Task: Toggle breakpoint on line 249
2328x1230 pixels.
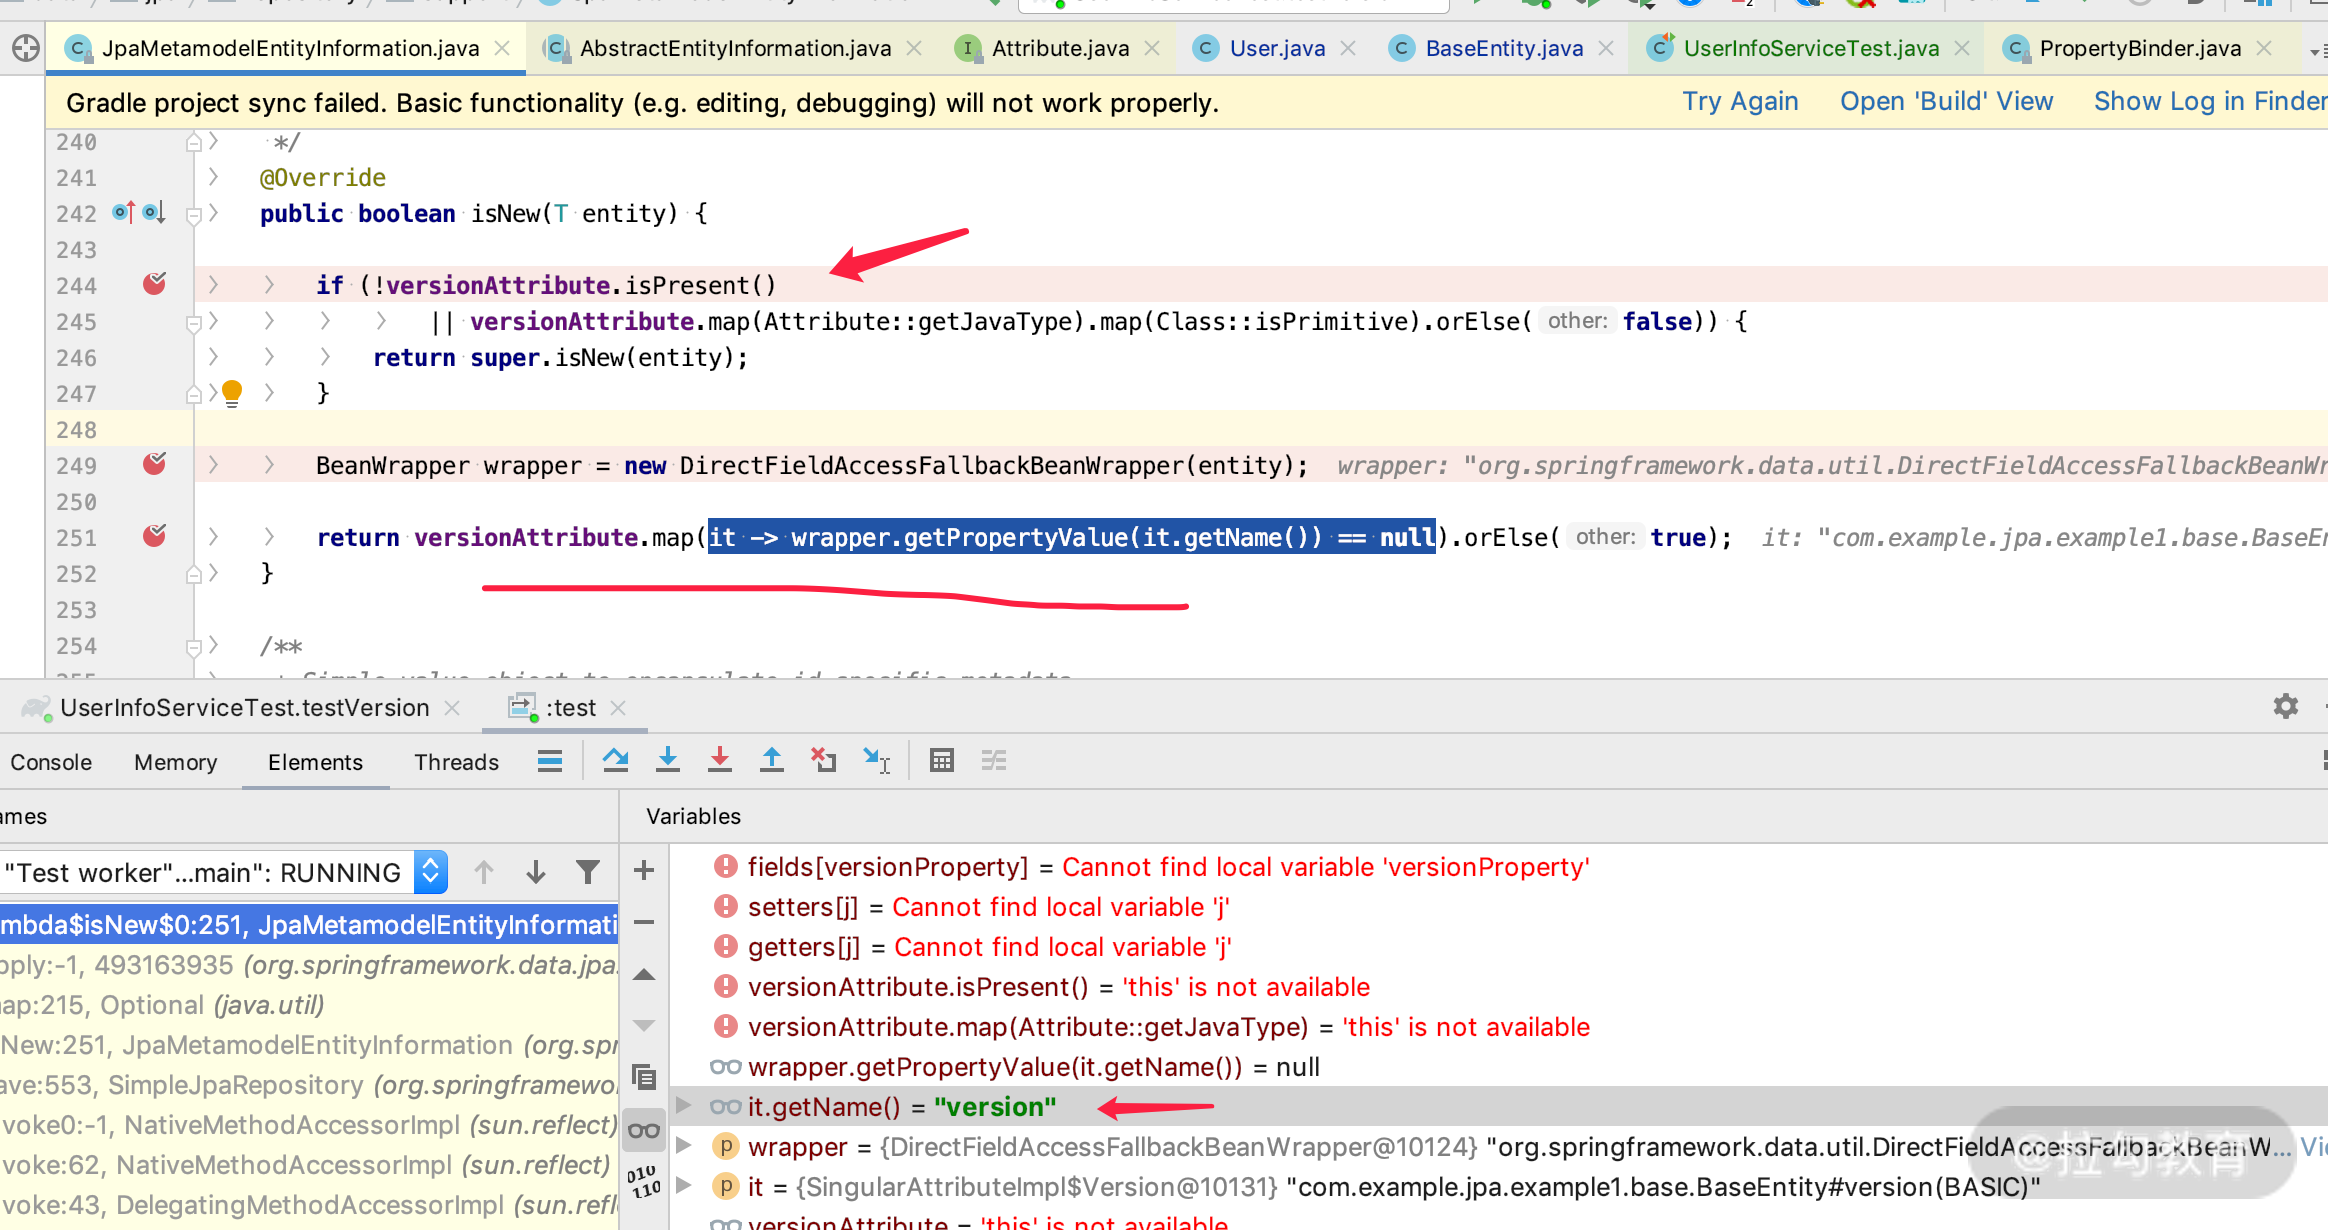Action: click(154, 464)
